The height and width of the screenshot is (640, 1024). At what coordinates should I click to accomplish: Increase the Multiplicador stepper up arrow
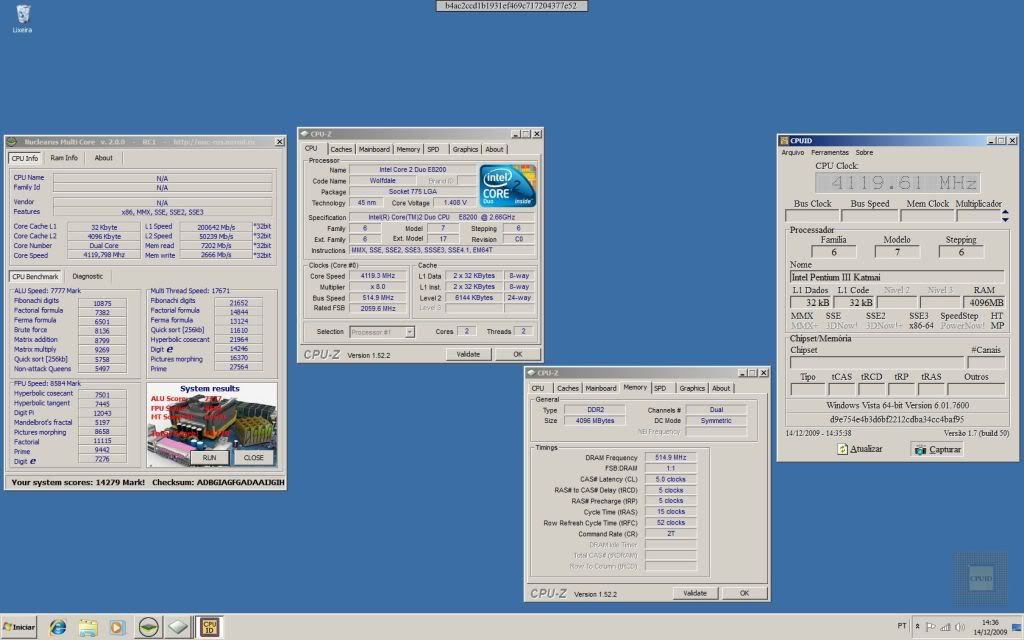point(1005,212)
